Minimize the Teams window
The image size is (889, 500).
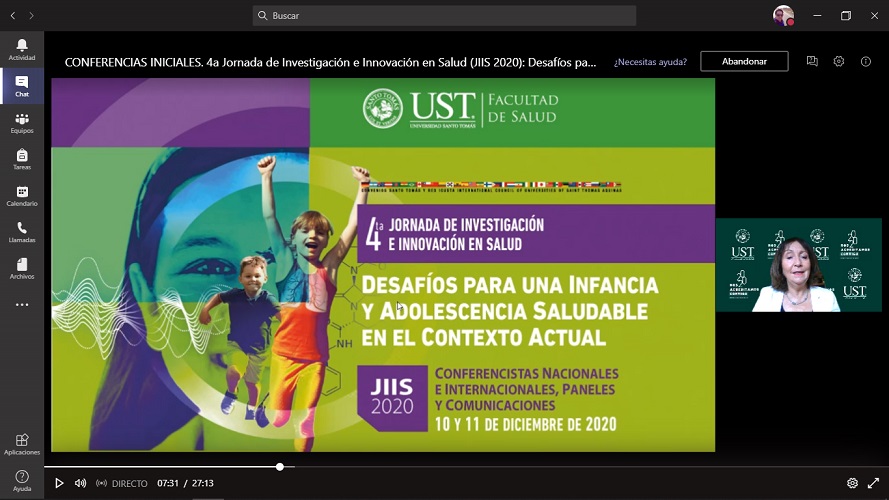[817, 15]
